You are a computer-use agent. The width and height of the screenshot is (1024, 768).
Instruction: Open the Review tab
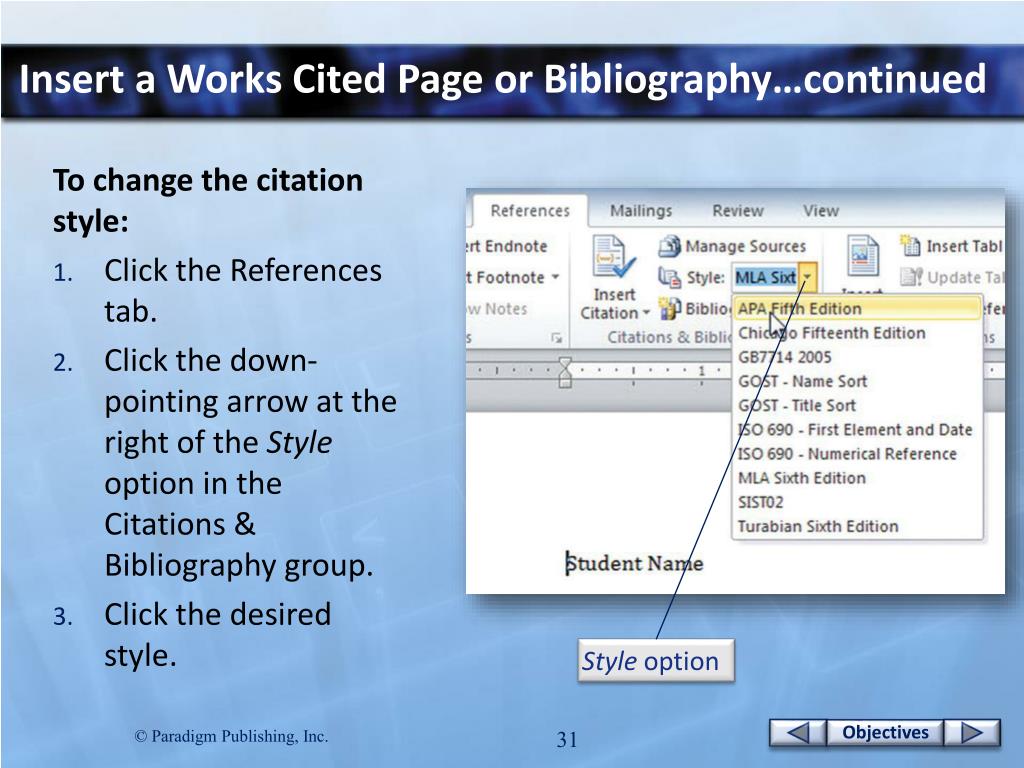737,211
